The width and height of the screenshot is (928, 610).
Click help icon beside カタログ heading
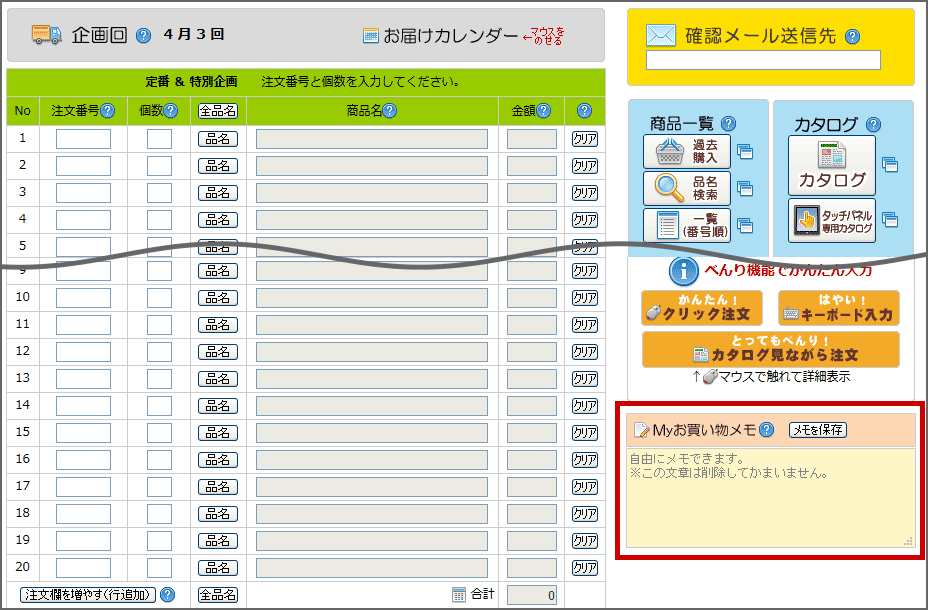[873, 124]
